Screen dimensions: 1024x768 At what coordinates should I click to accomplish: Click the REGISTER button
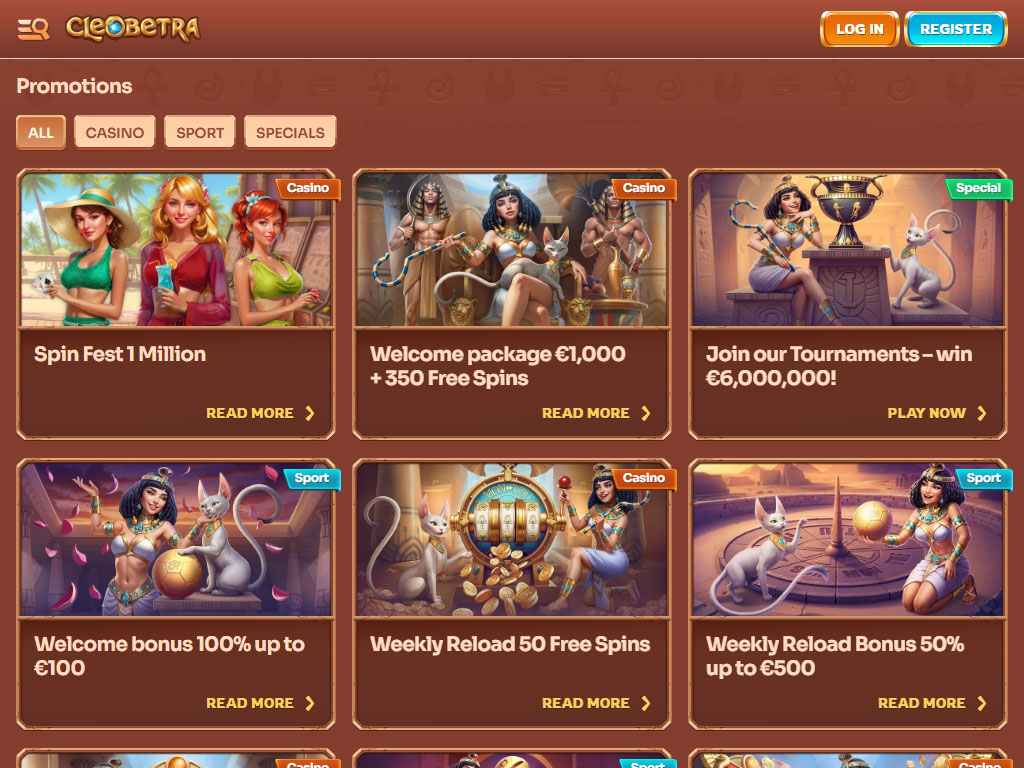[x=956, y=29]
